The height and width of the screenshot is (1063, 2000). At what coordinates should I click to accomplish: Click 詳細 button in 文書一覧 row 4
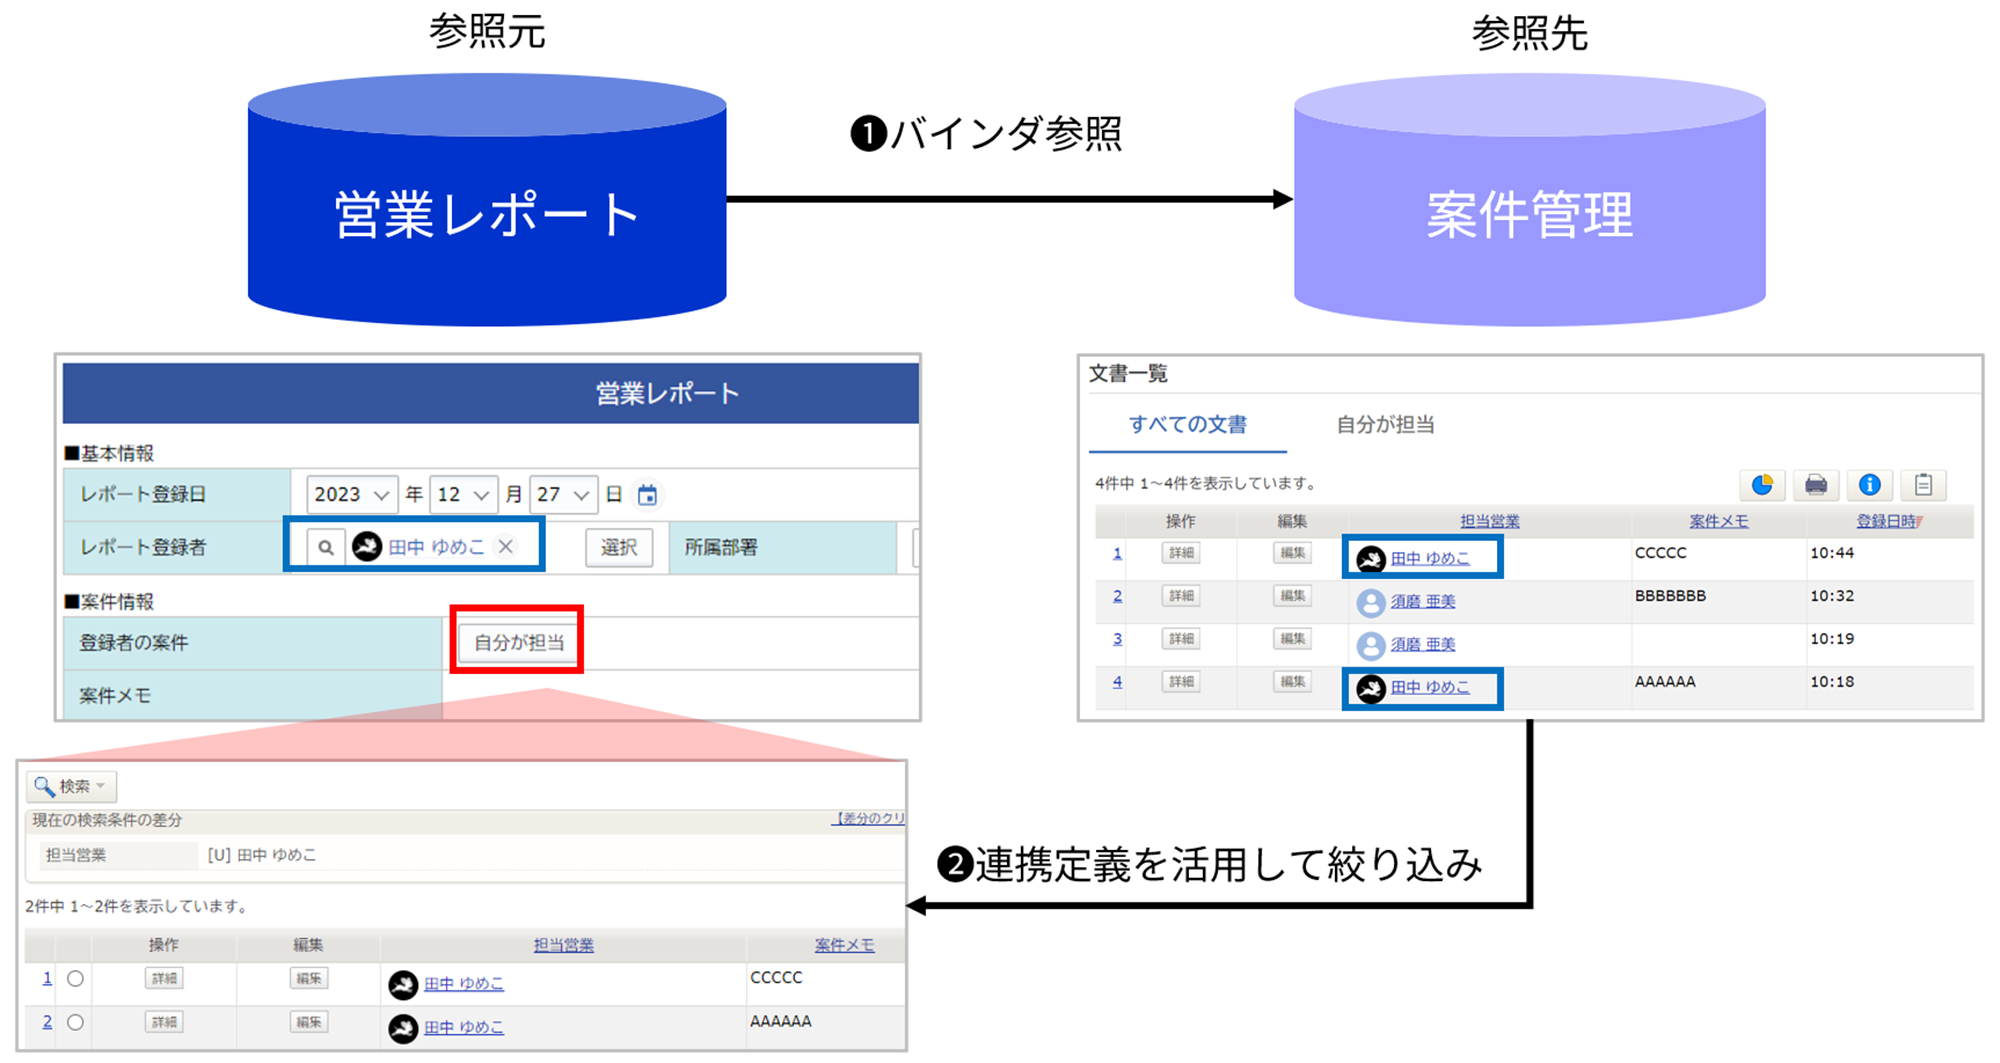[1181, 681]
